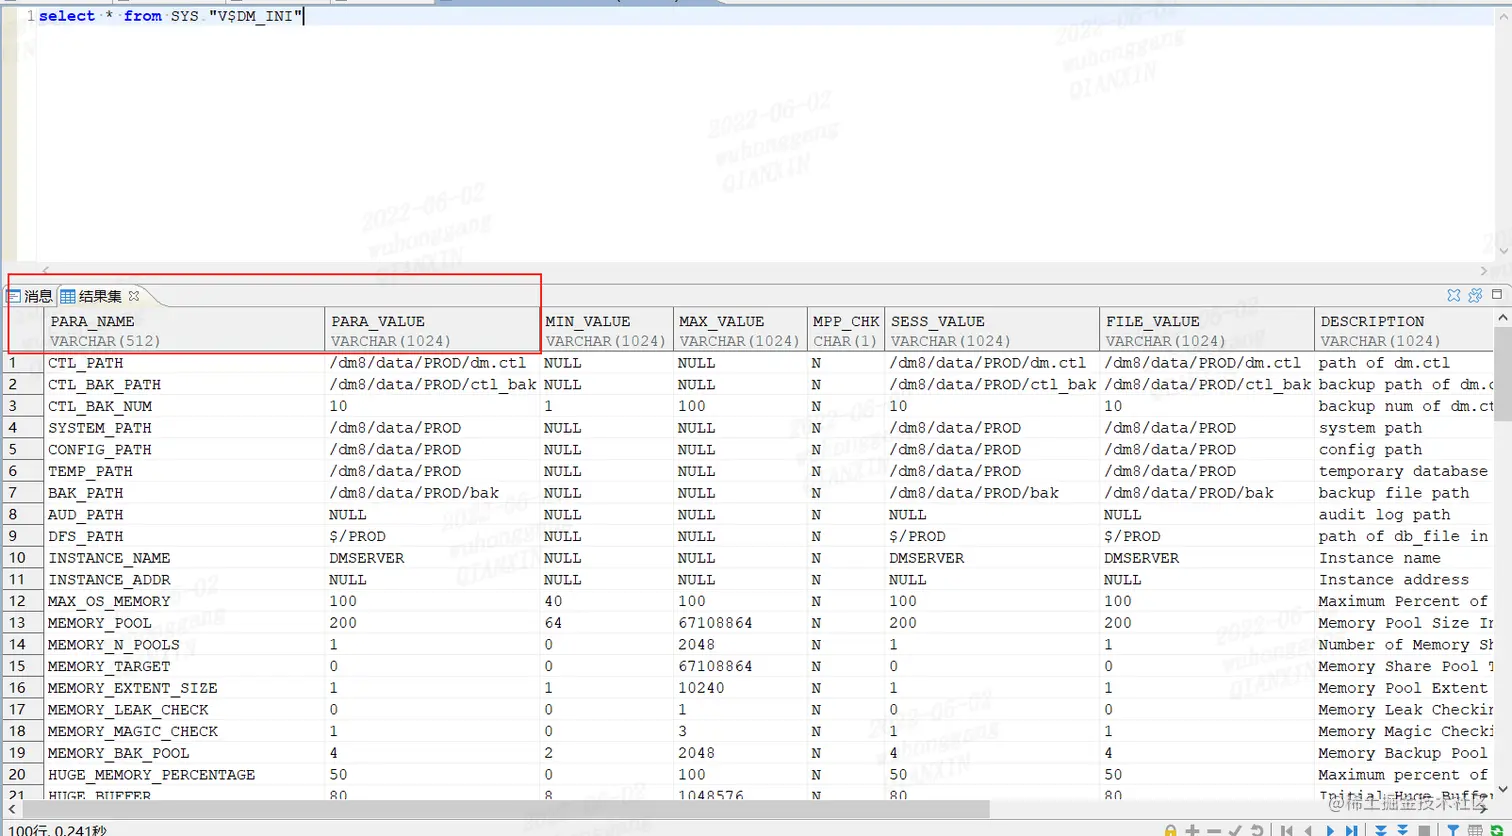Sort by the PARA_NAME column header
Screen dimensions: 1512x836
tap(185, 331)
